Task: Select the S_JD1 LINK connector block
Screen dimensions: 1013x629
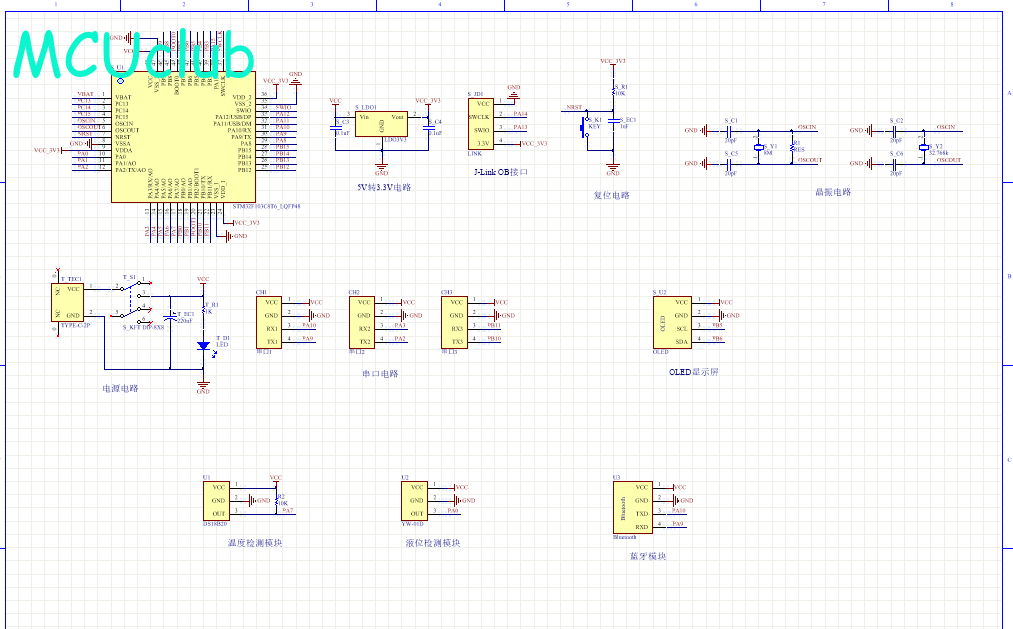Action: 481,124
